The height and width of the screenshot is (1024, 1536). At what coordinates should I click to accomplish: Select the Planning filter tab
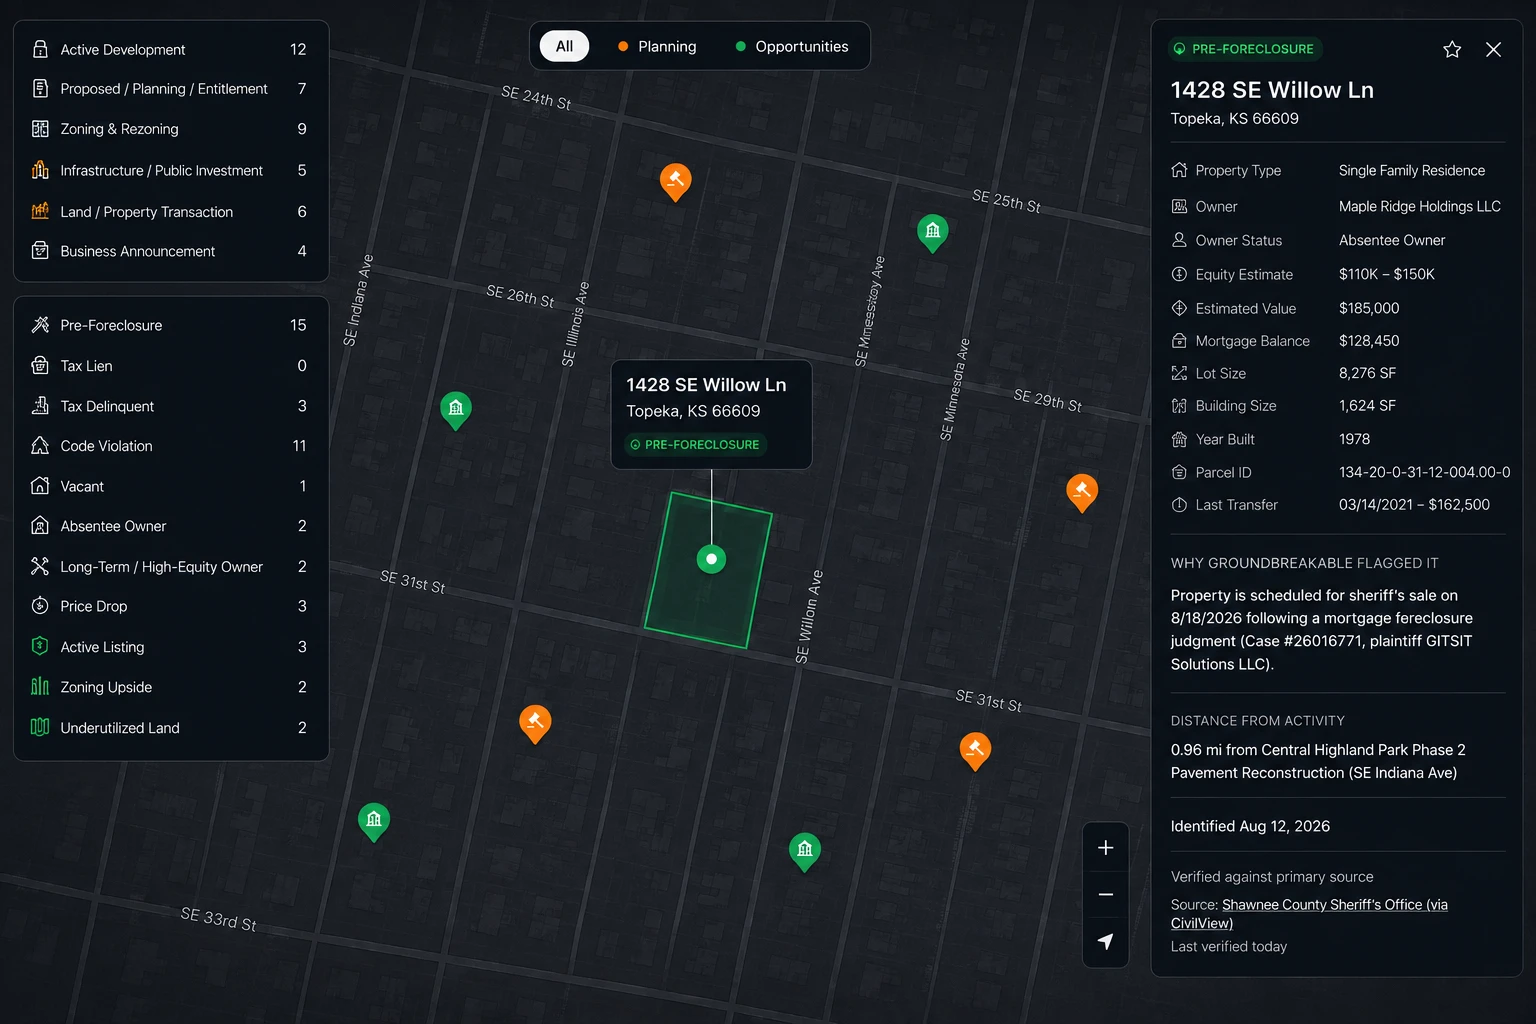657,46
